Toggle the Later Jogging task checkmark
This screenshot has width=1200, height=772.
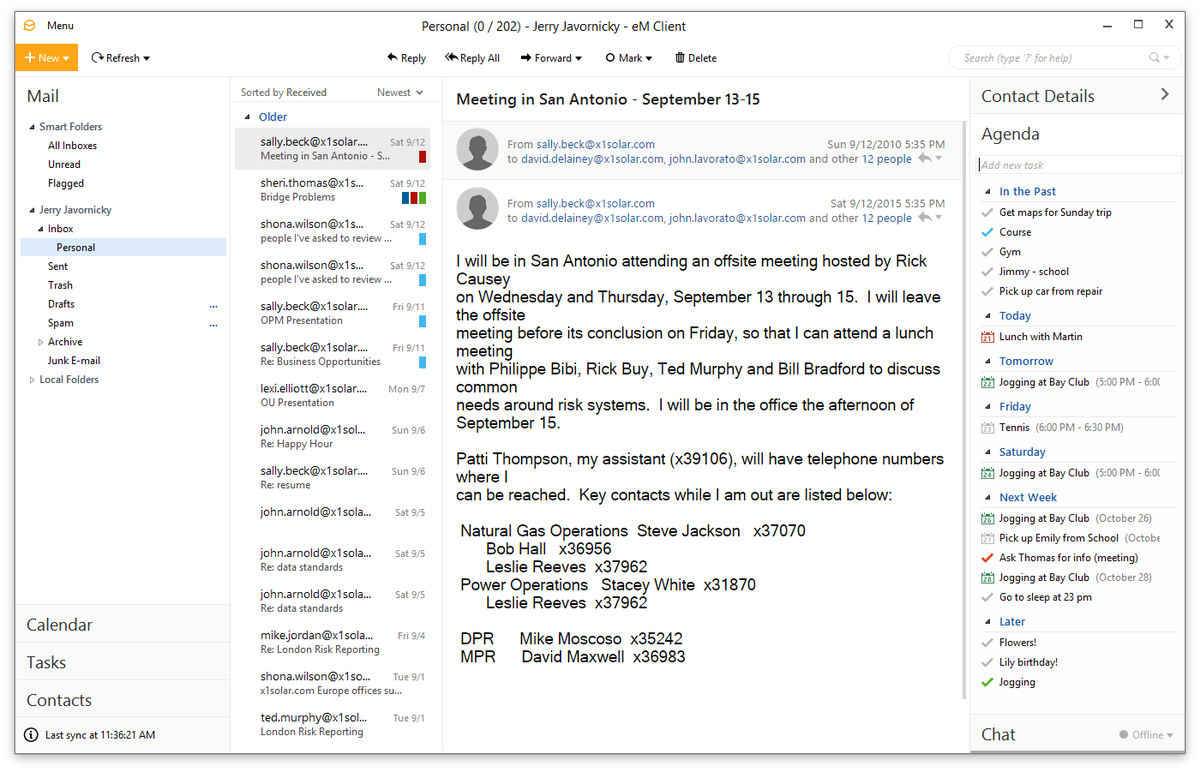988,682
